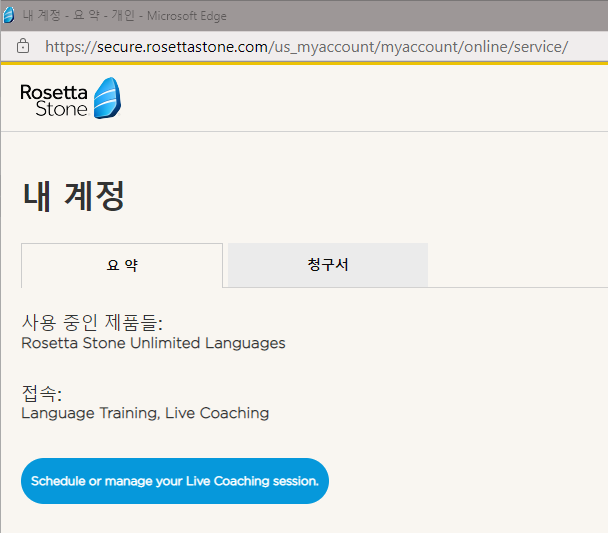This screenshot has height=533, width=608.
Task: Switch to the 요 약 tab
Action: (x=122, y=266)
